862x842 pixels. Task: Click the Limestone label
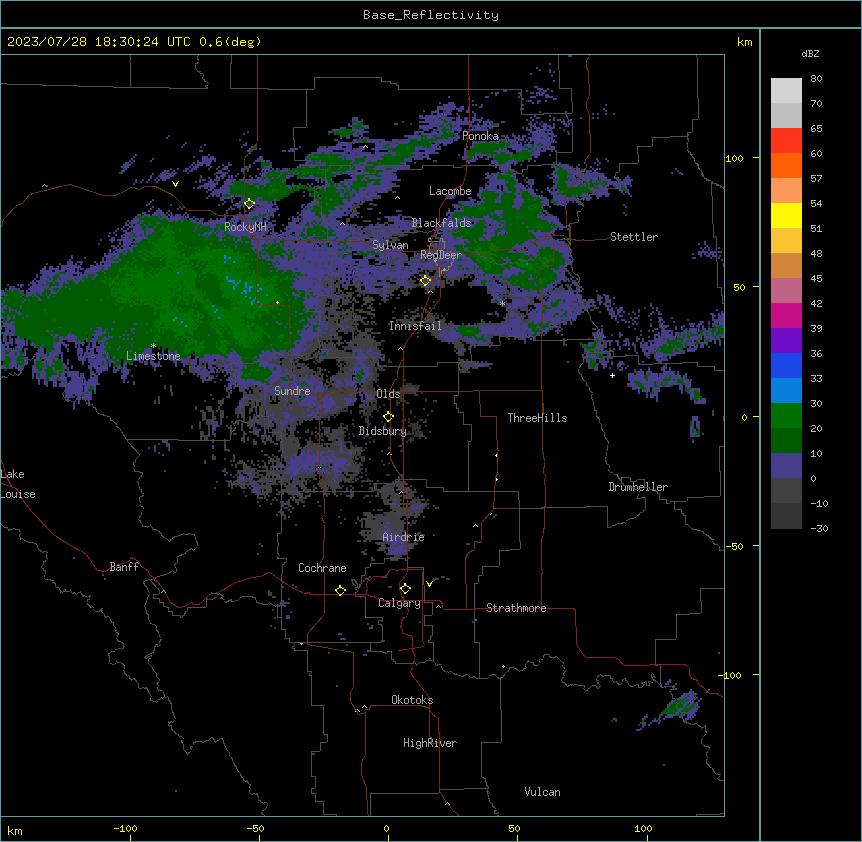click(153, 356)
